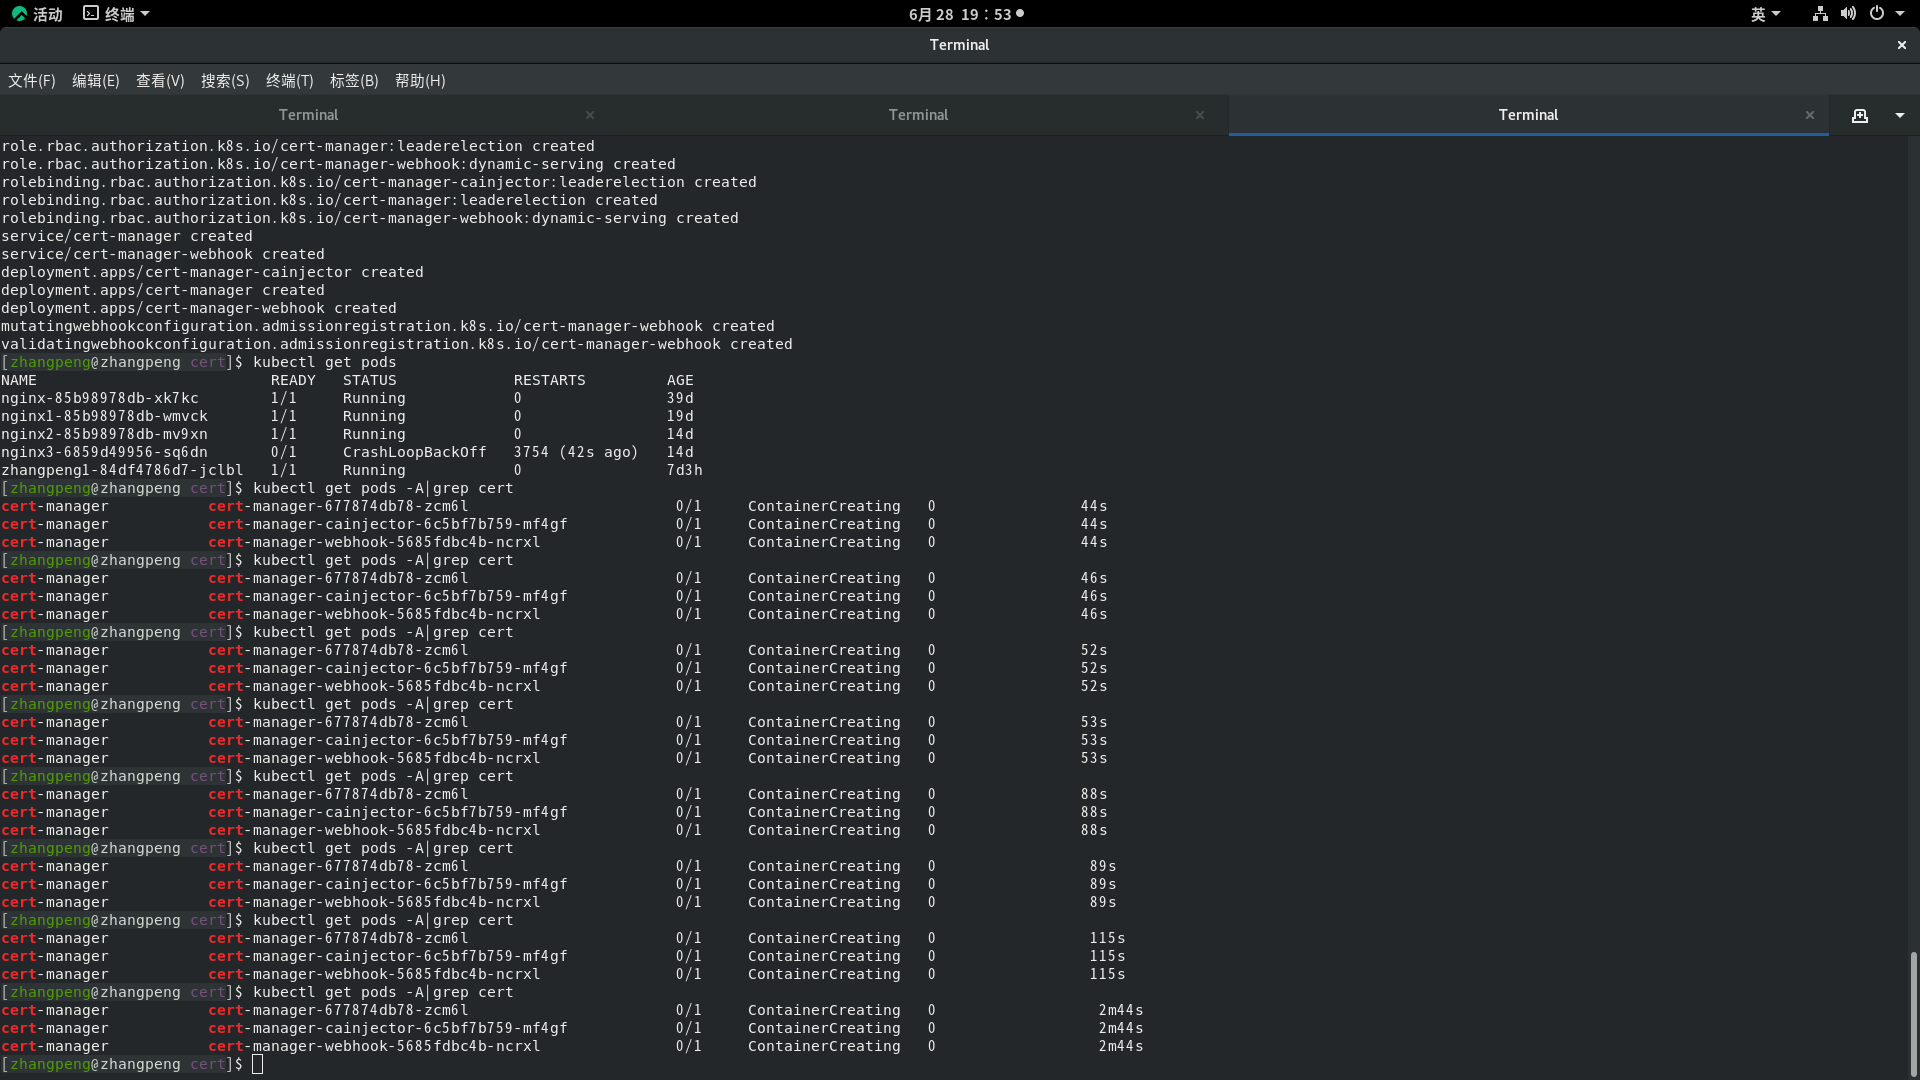Click the terminal vertical scrollbar thumb

point(1913,1012)
